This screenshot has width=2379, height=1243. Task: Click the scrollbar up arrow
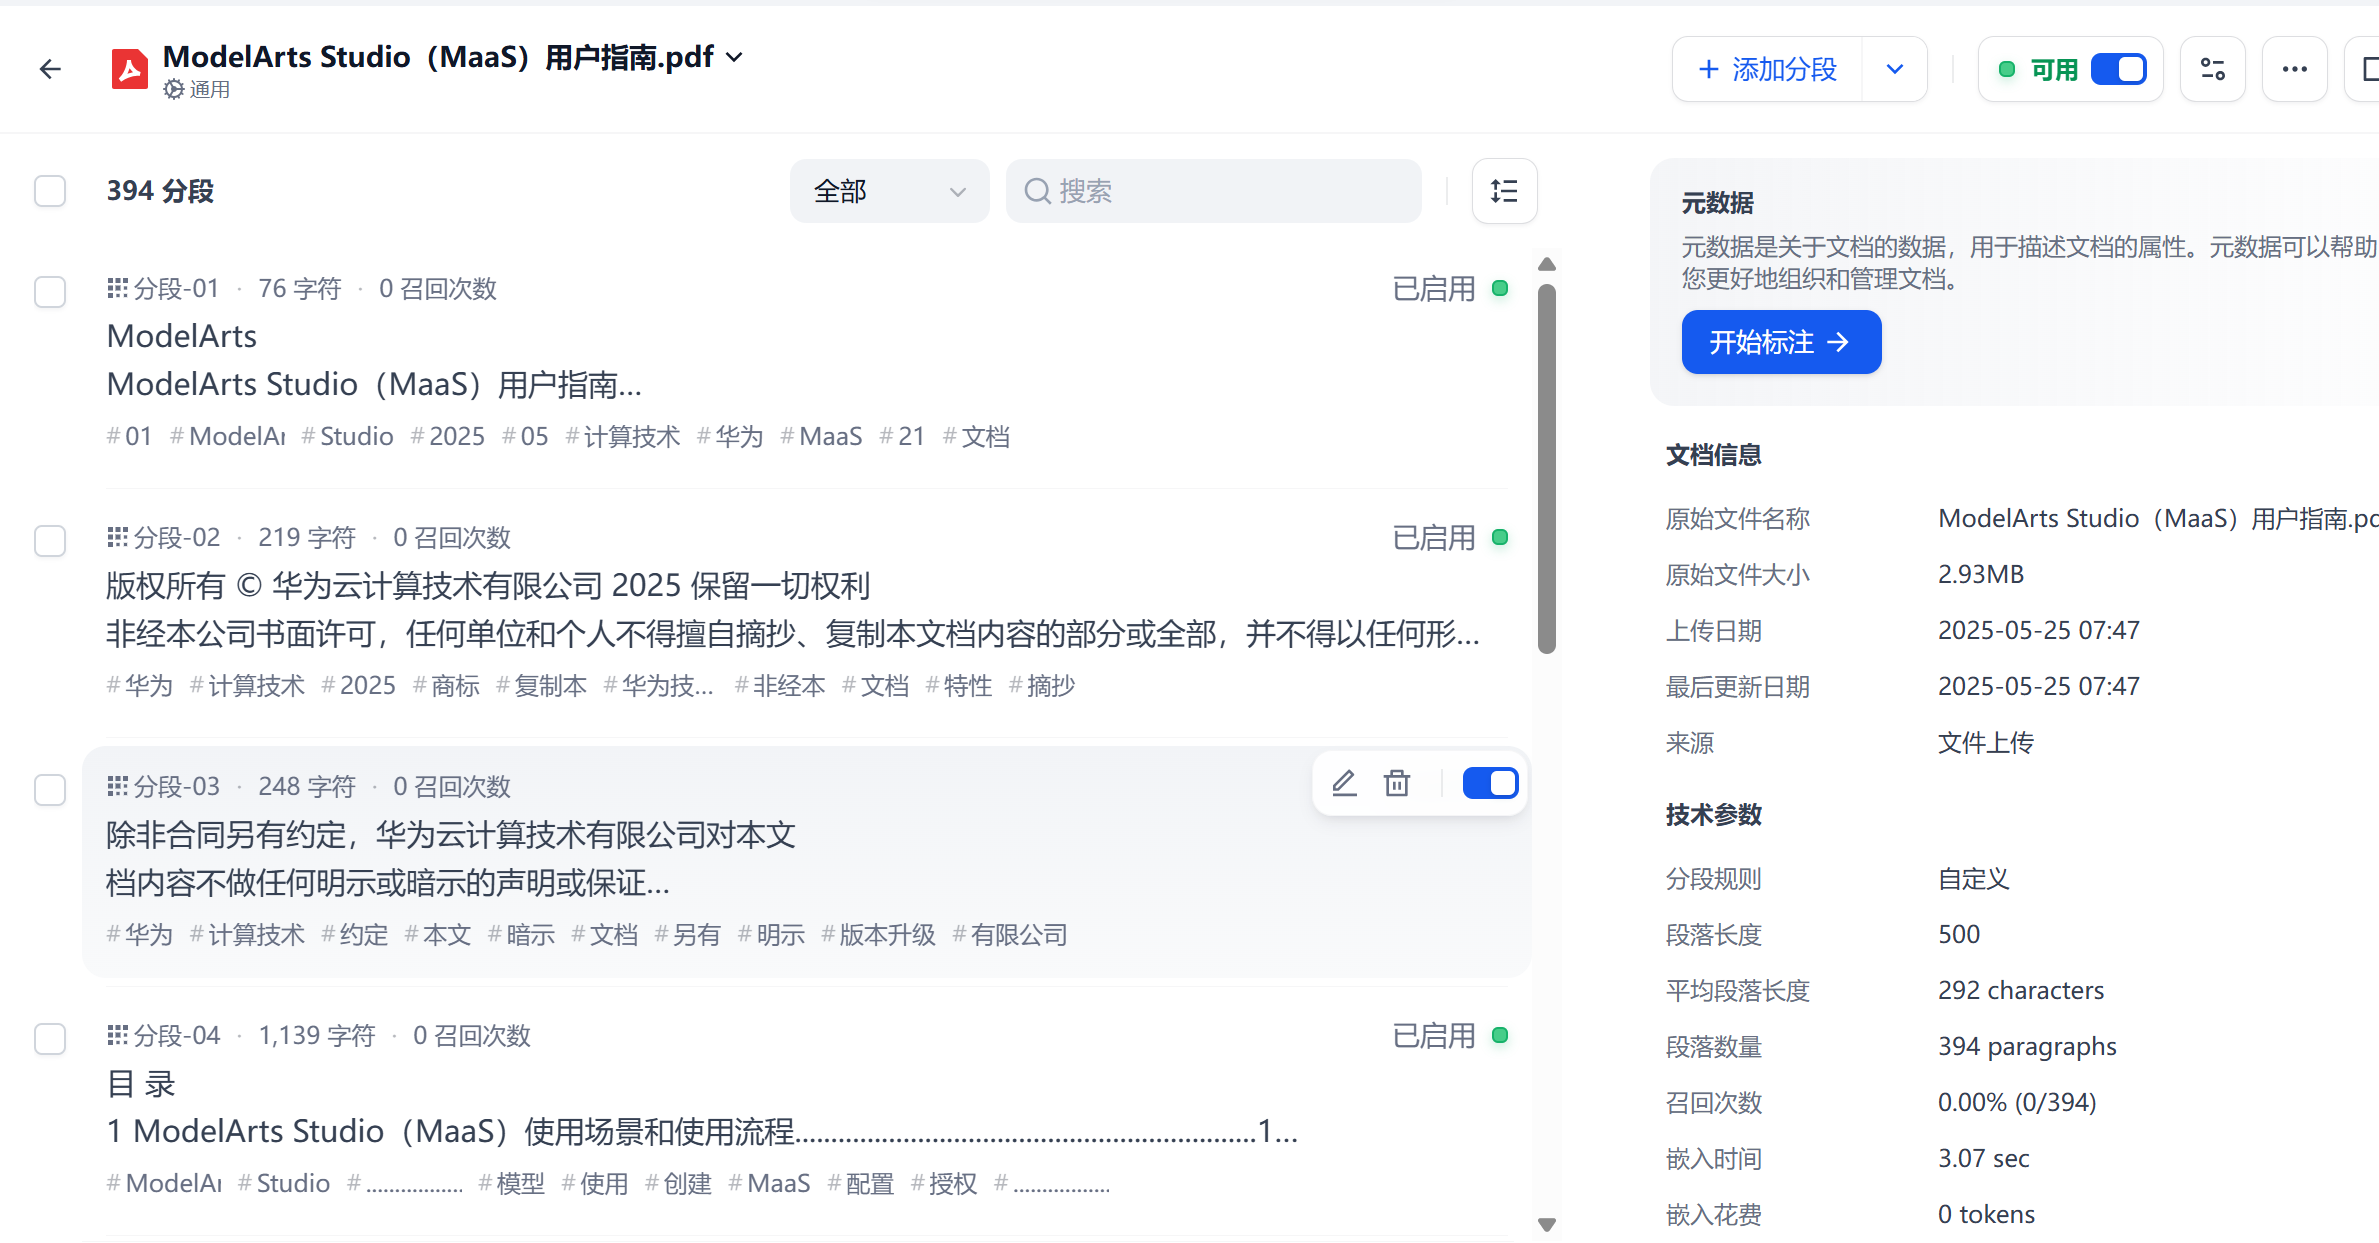1547,264
